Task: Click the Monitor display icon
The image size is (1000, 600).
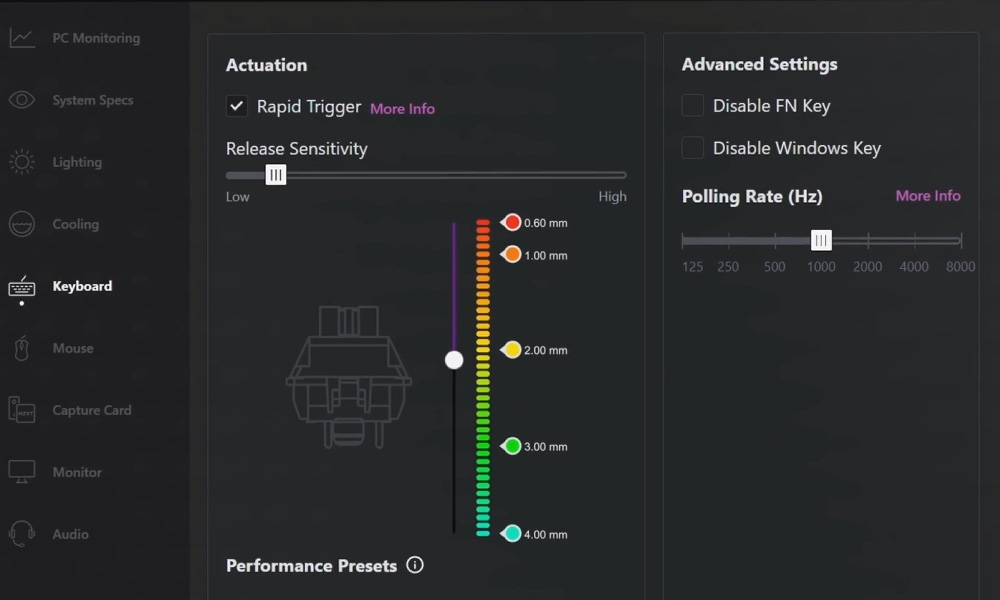Action: pos(22,472)
